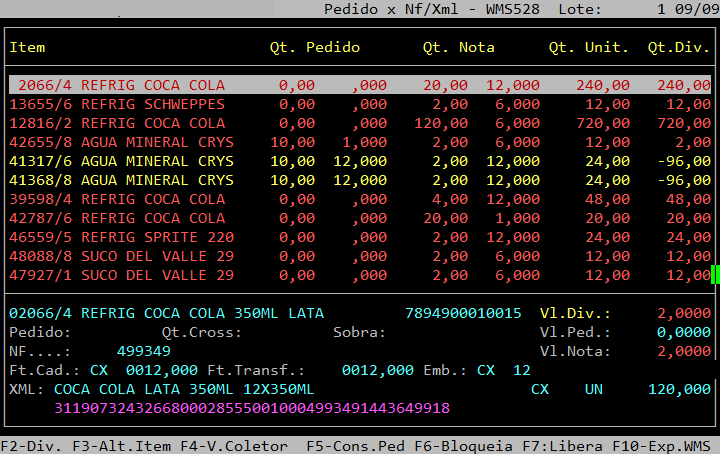Select row 48088/8 SUCO DEL VALLE
The width and height of the screenshot is (720, 454).
click(x=360, y=256)
